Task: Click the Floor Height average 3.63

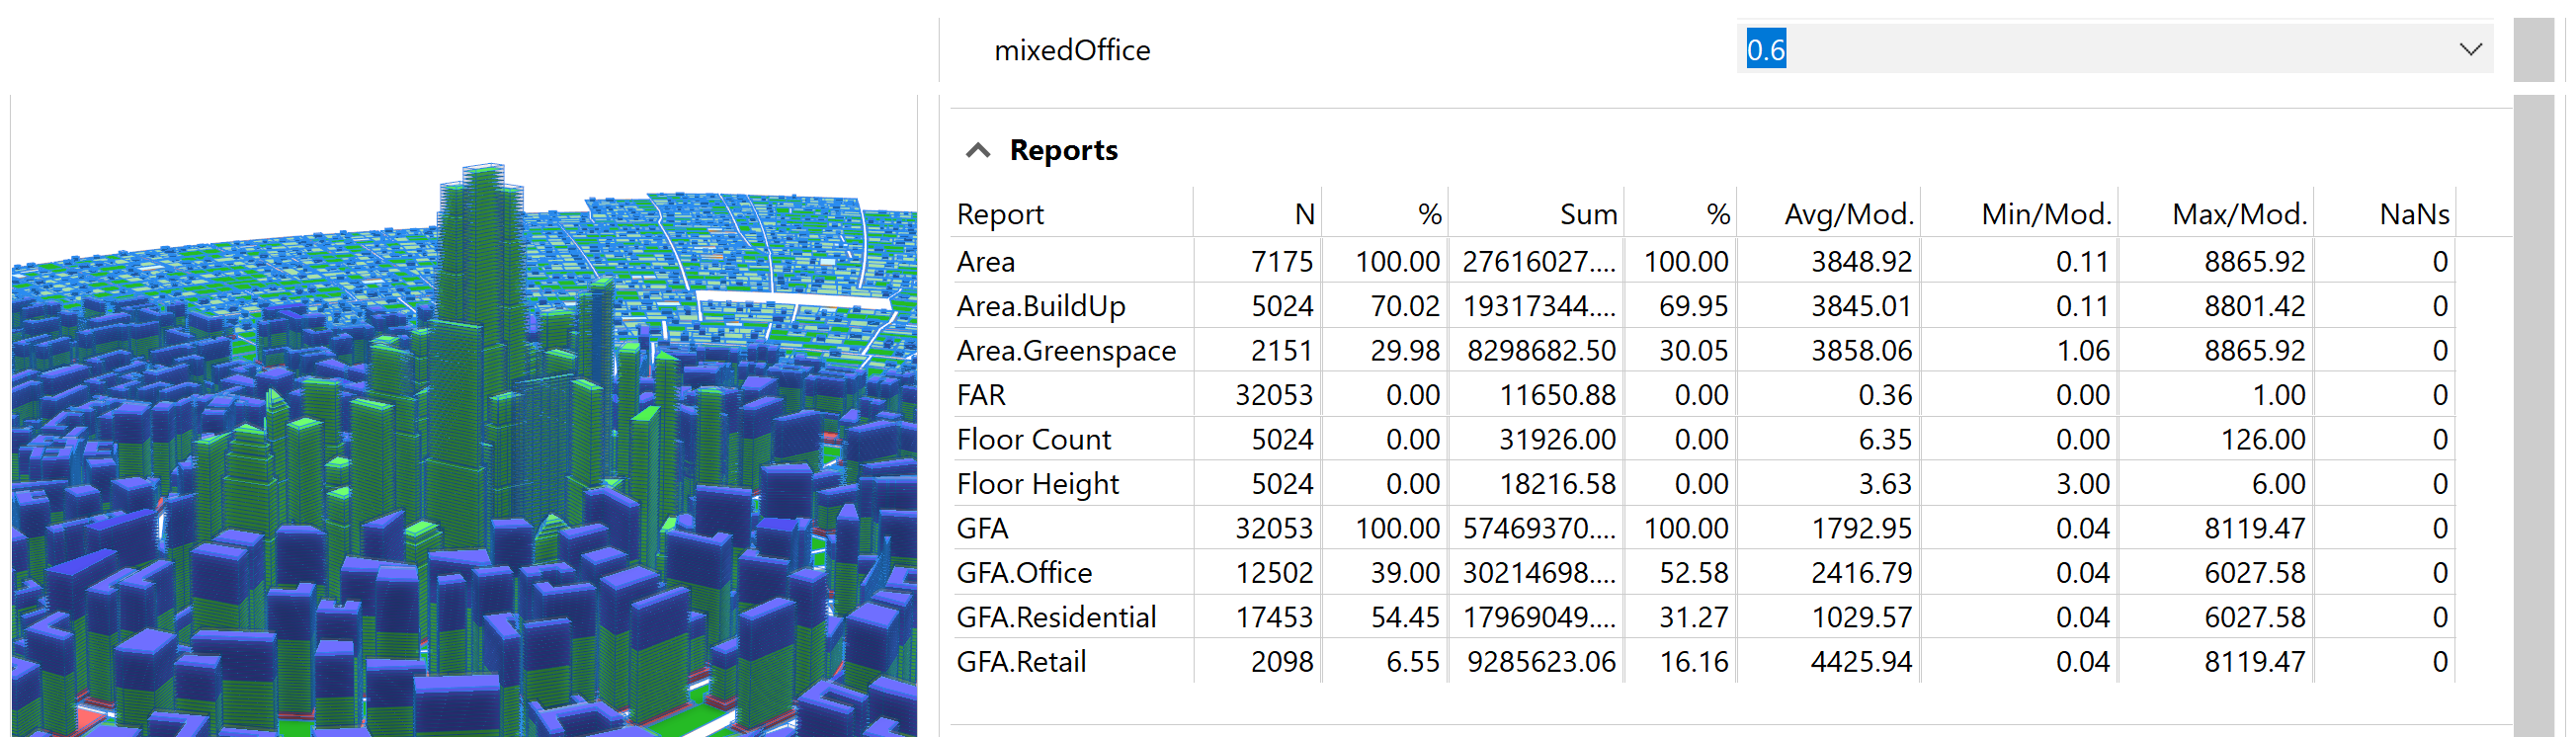Action: [x=1885, y=484]
